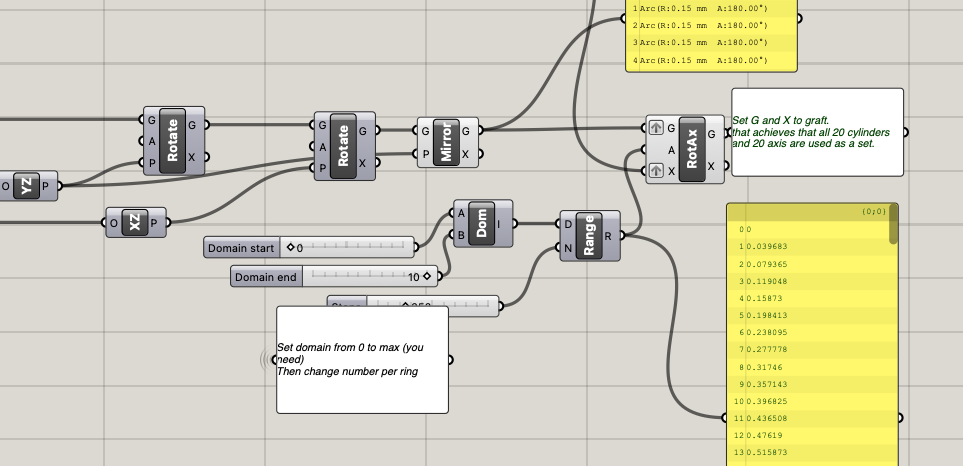Click value 0.47619 in the panel
This screenshot has height=466, width=963.
[765, 435]
